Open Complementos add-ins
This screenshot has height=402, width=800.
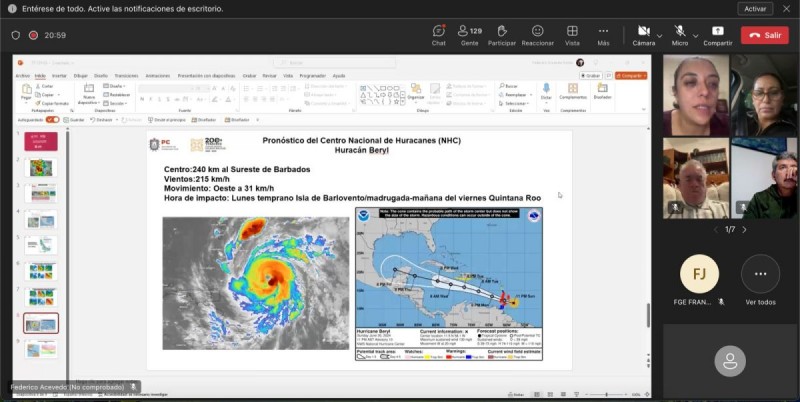pos(573,92)
